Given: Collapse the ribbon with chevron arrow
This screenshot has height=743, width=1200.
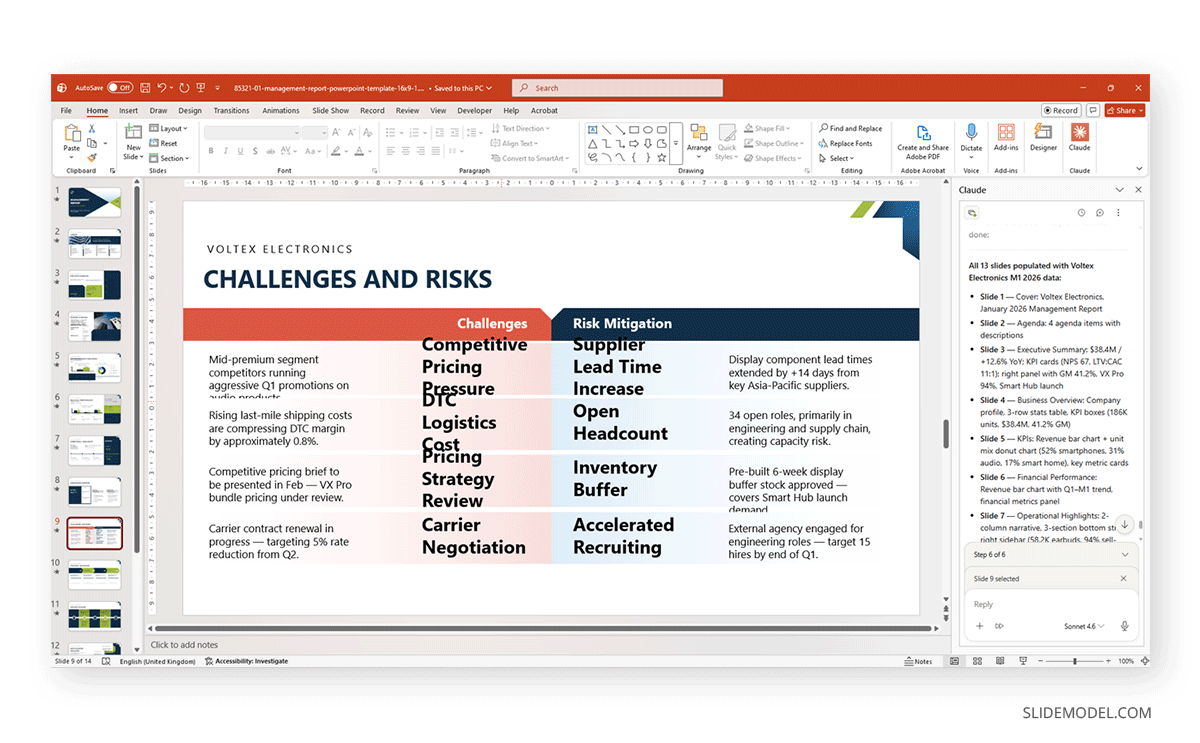Looking at the screenshot, I should pos(1139,169).
